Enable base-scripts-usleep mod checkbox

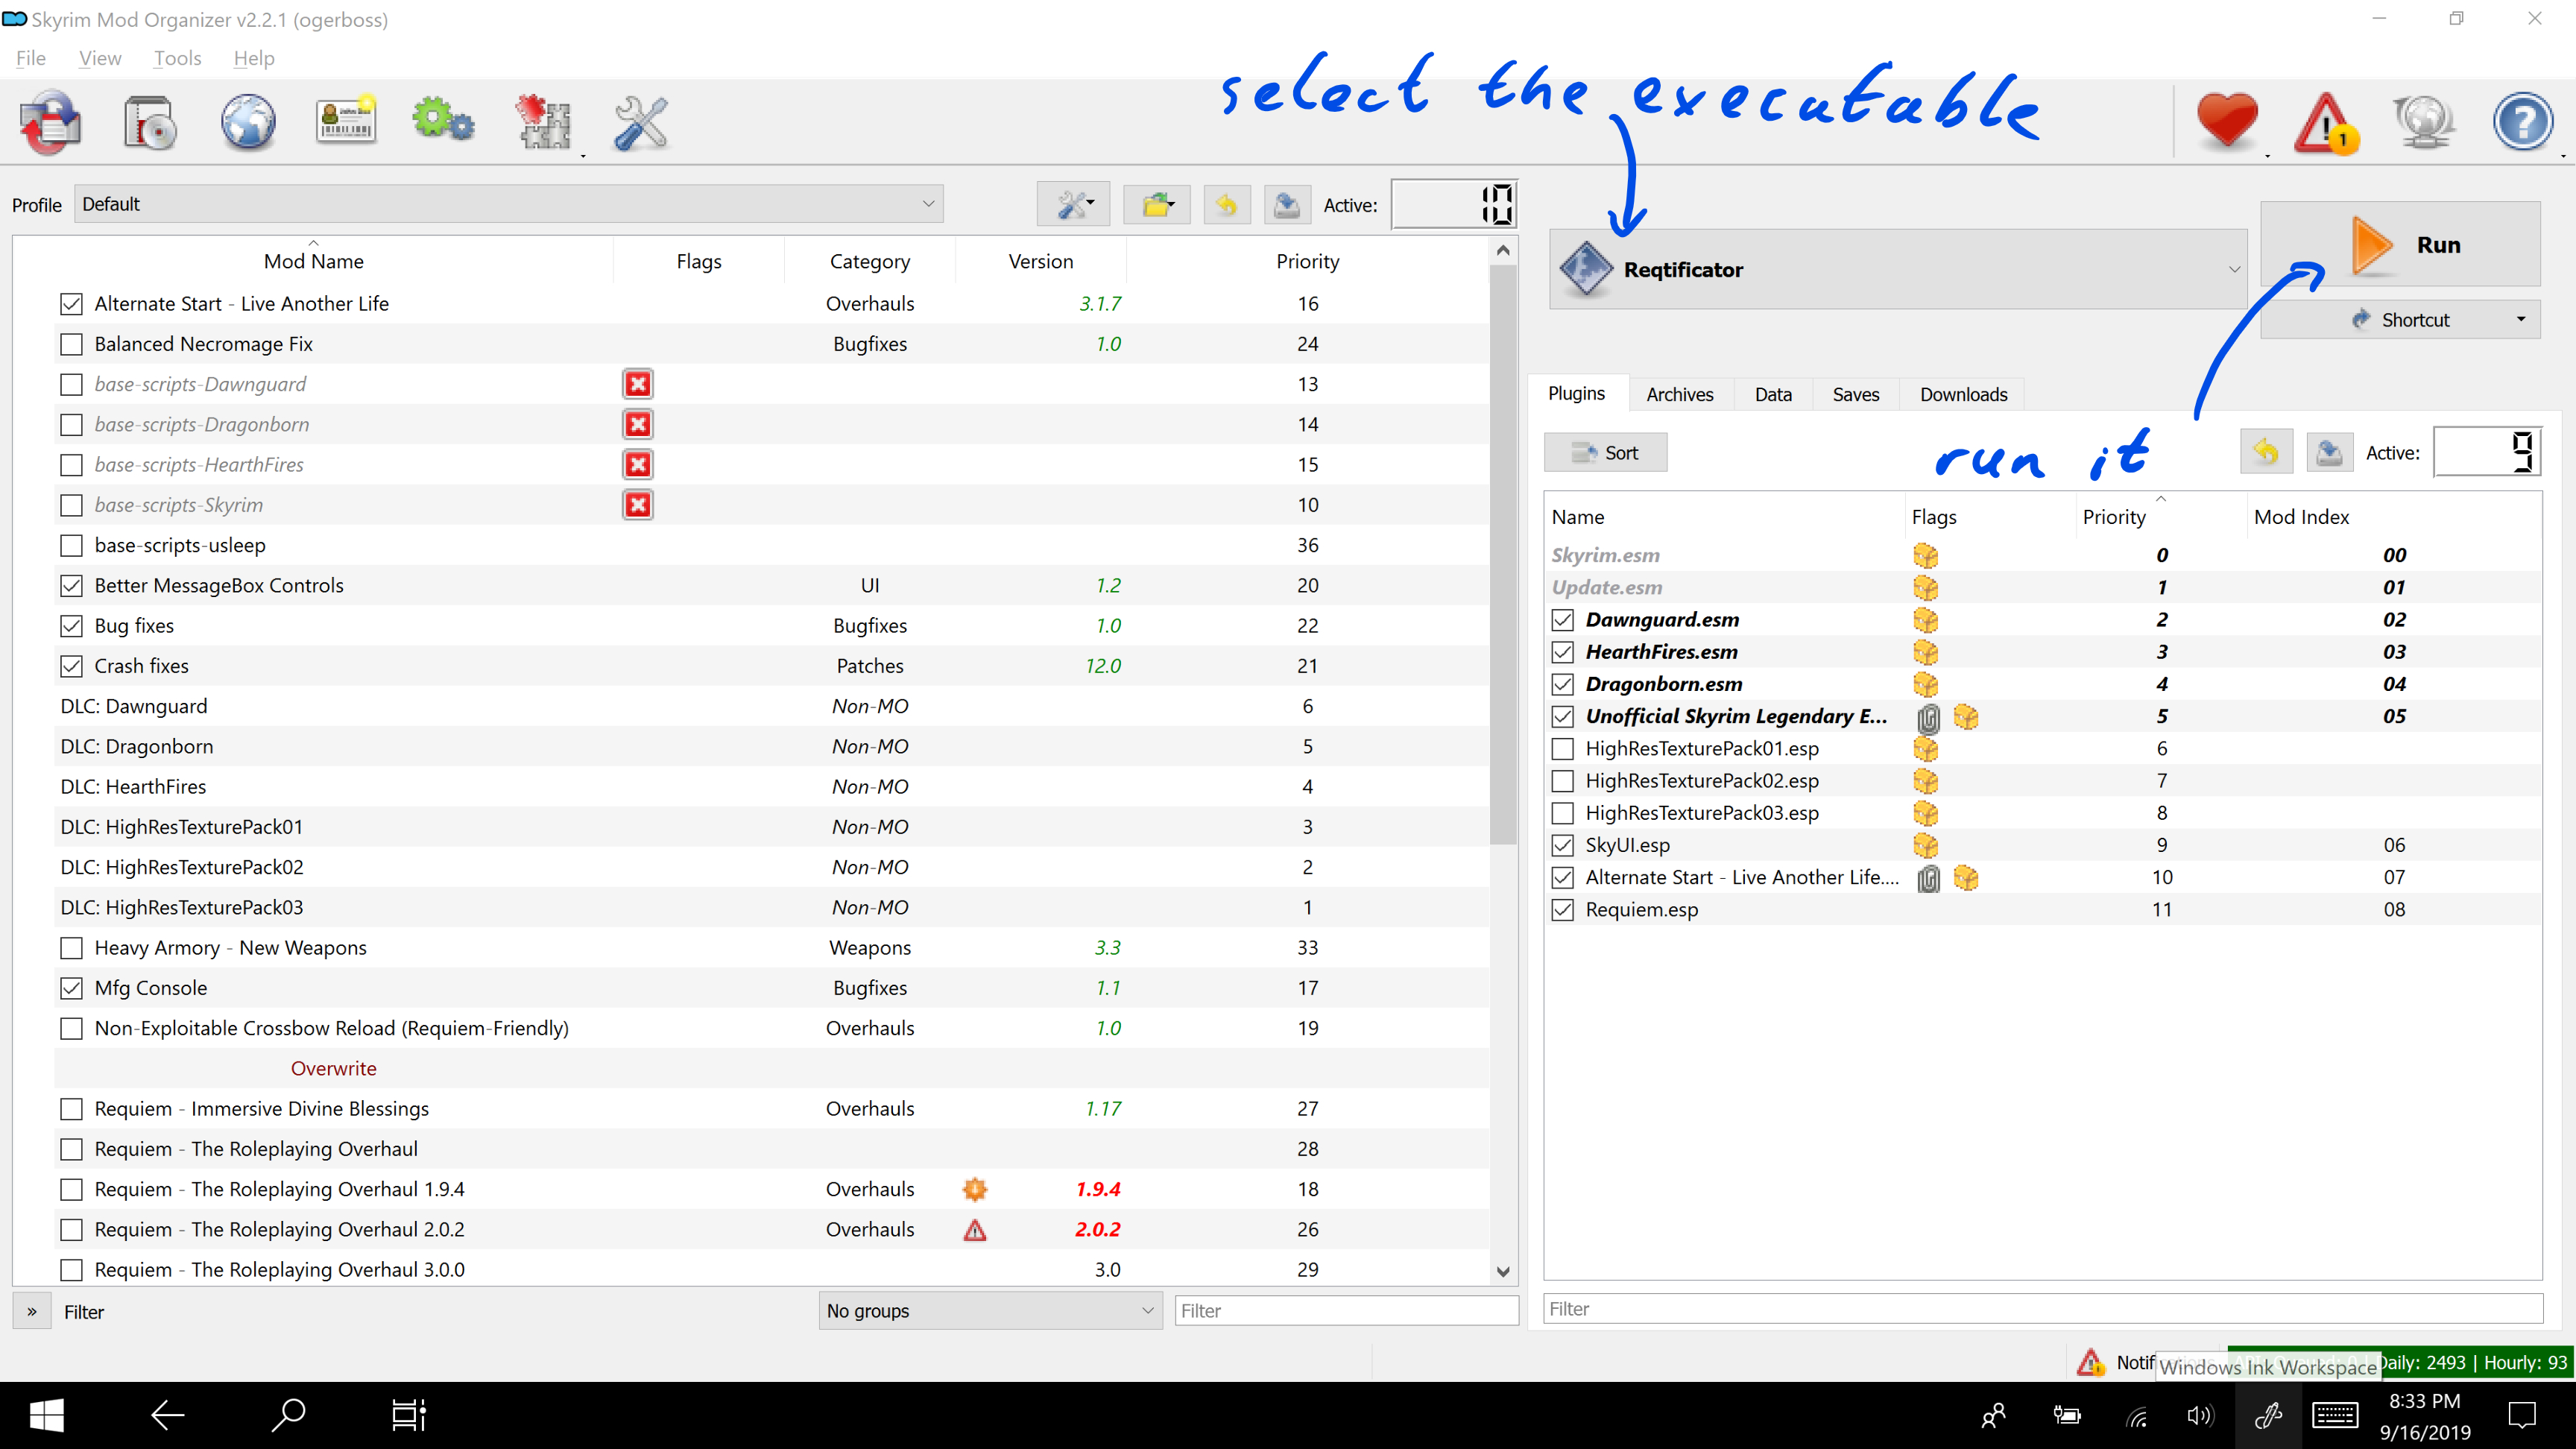pyautogui.click(x=71, y=545)
